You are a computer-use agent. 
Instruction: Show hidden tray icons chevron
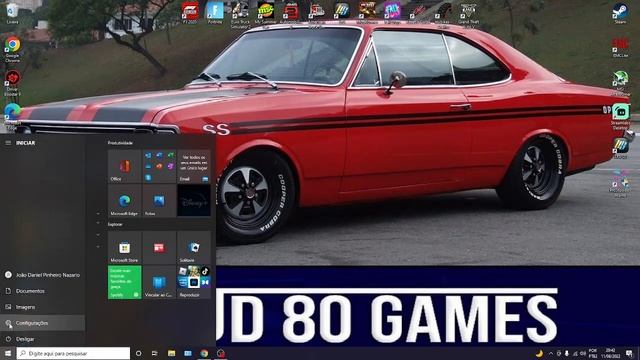tap(551, 353)
